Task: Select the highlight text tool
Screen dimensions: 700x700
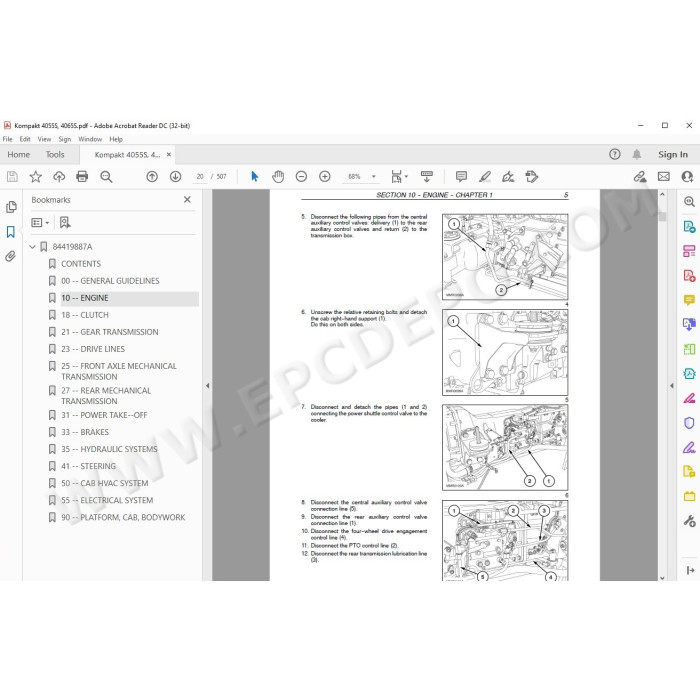Action: (x=485, y=177)
